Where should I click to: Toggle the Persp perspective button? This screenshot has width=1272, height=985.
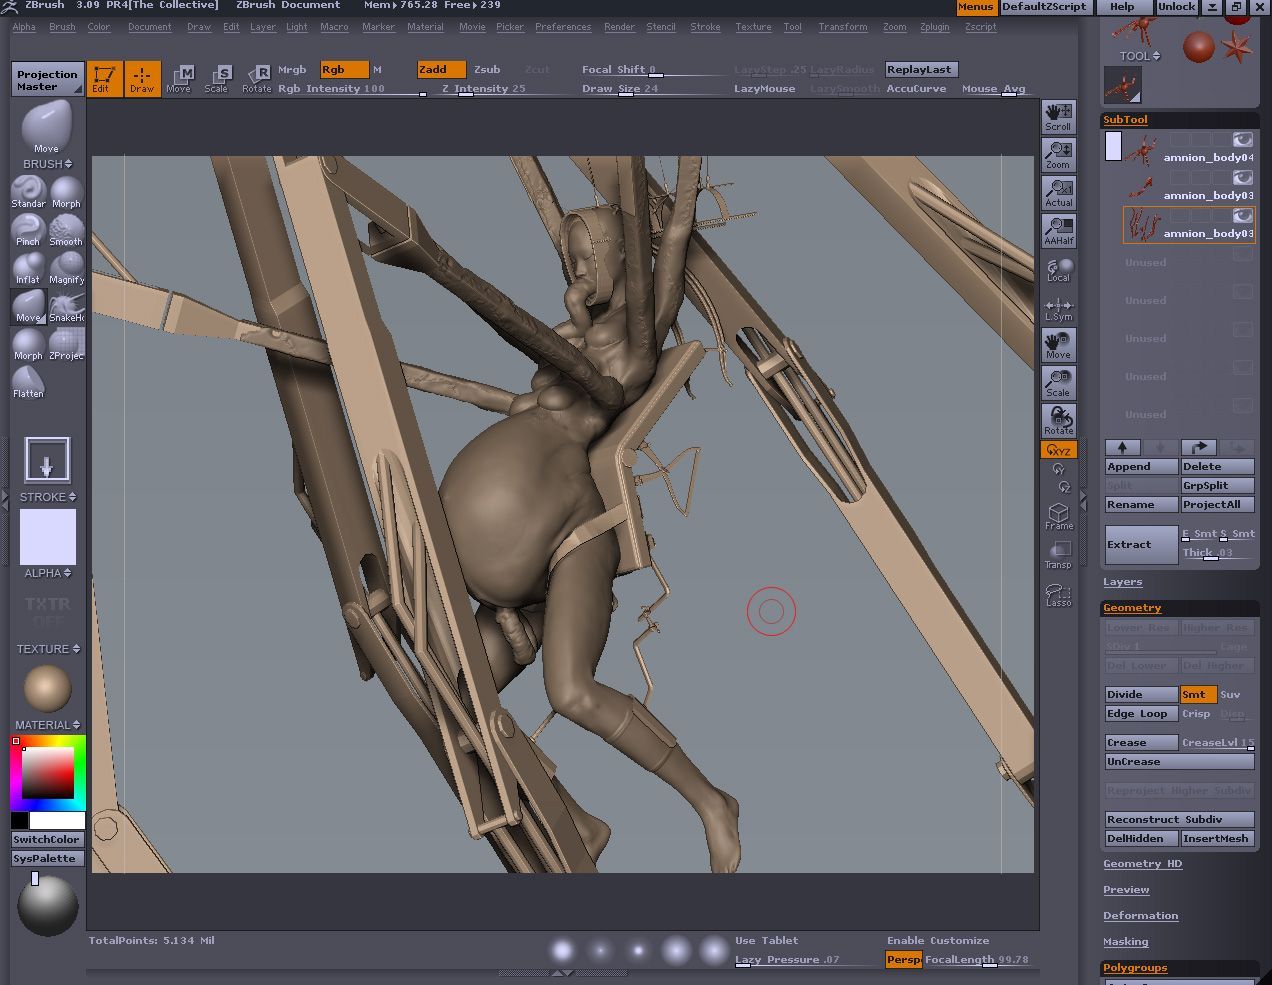903,959
